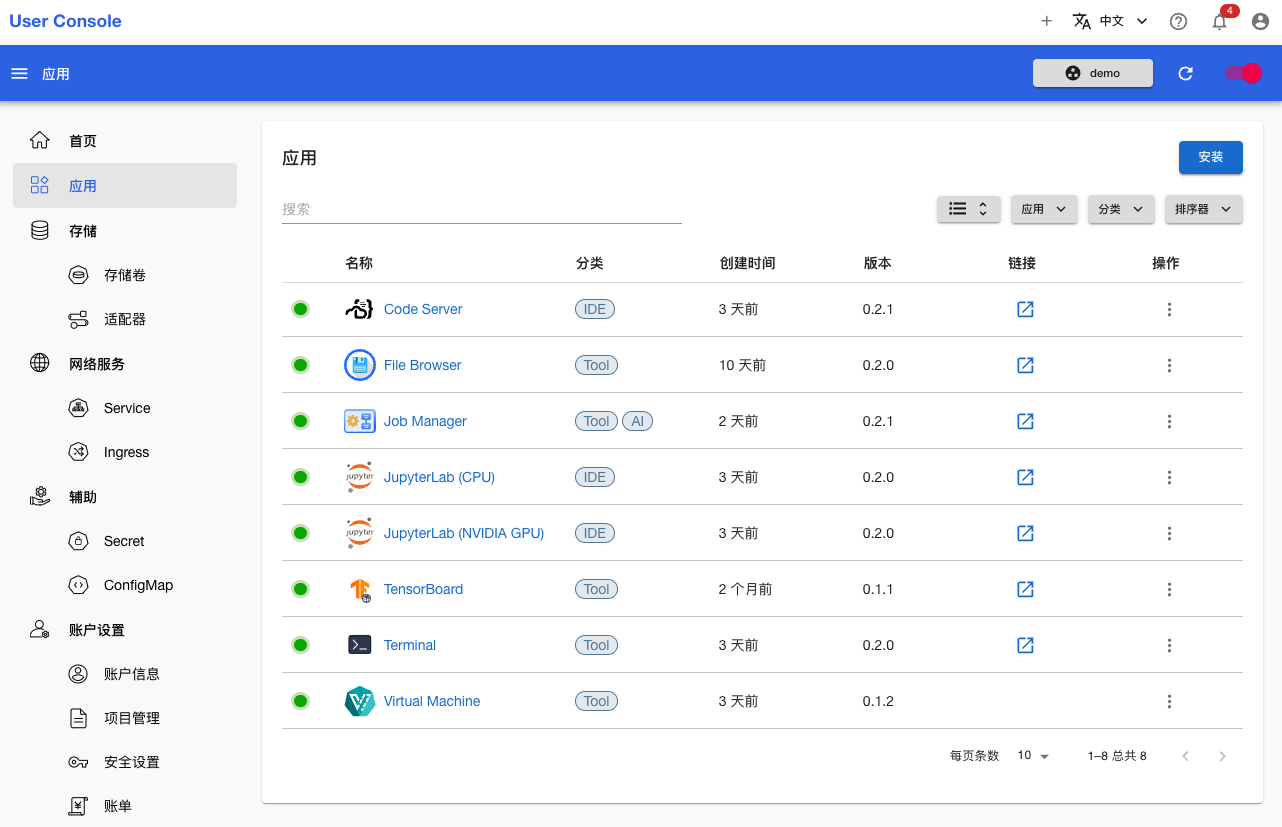Open File Browser actions three-dot menu
The image size is (1282, 827).
click(x=1169, y=365)
